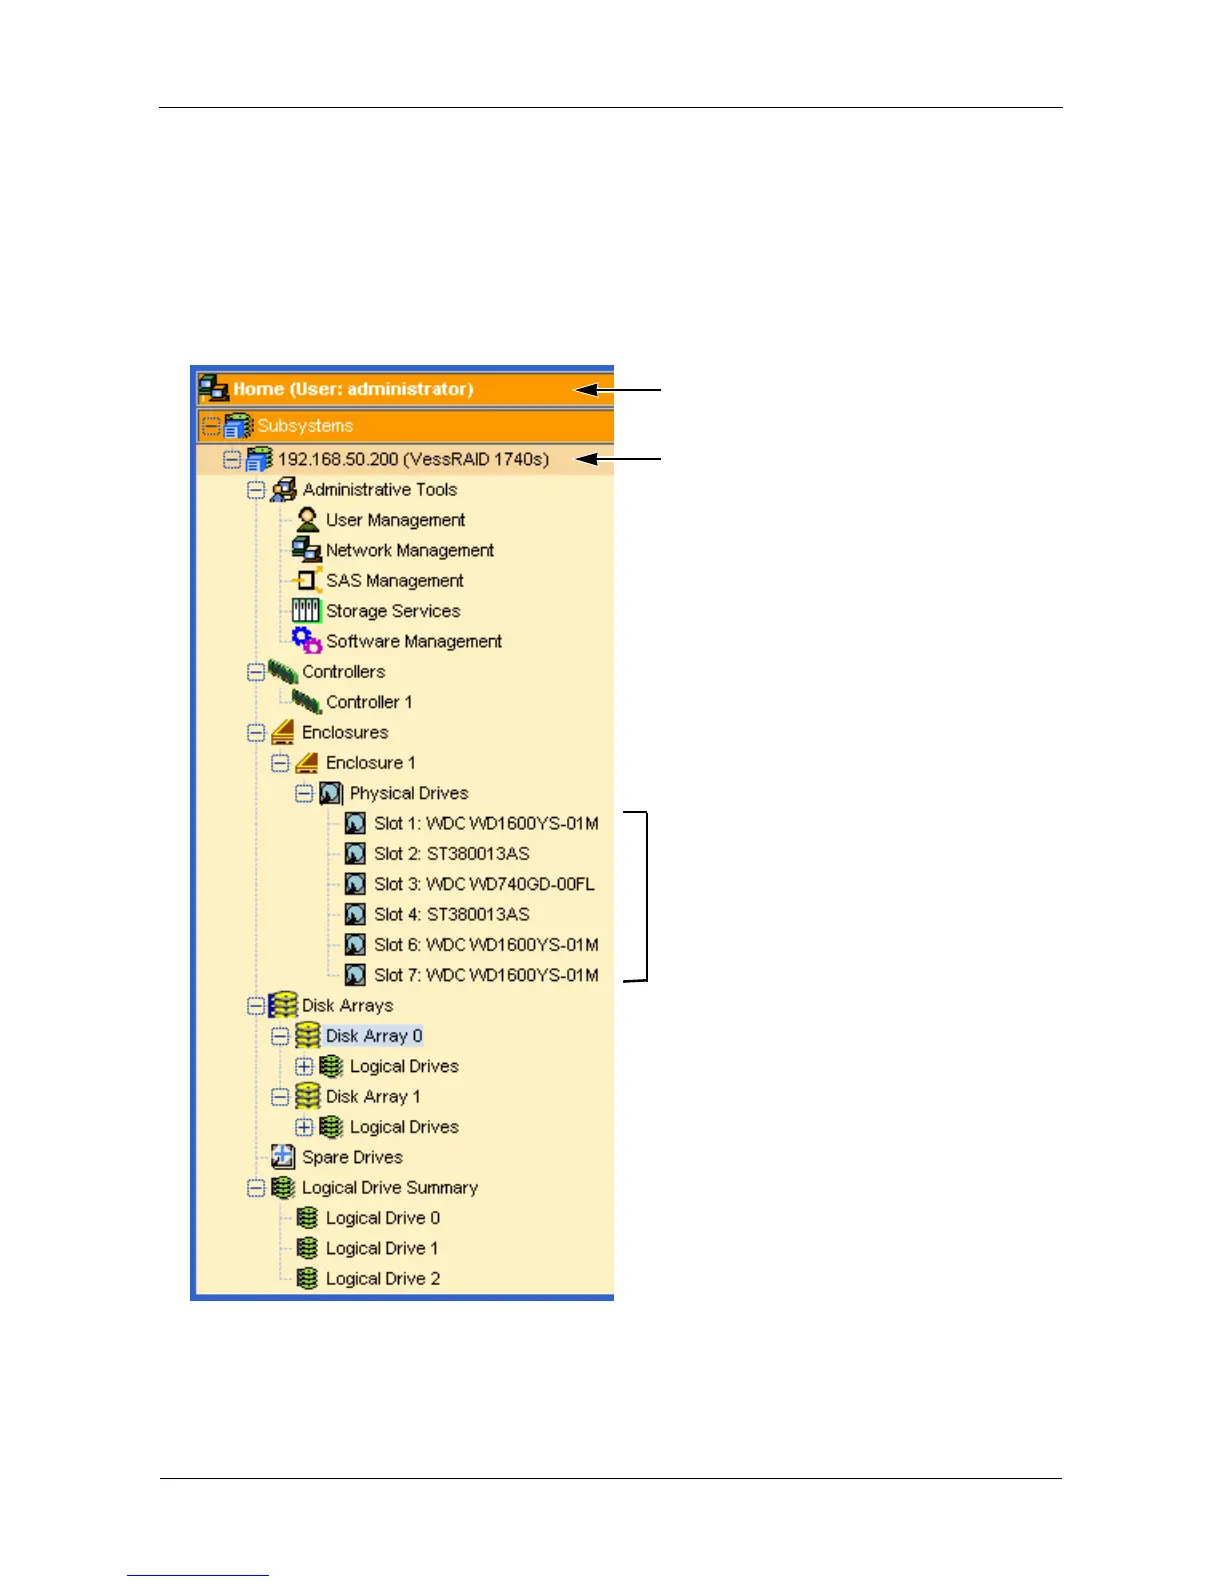The height and width of the screenshot is (1584, 1224).
Task: Open Network Management label
Action: pyautogui.click(x=410, y=550)
